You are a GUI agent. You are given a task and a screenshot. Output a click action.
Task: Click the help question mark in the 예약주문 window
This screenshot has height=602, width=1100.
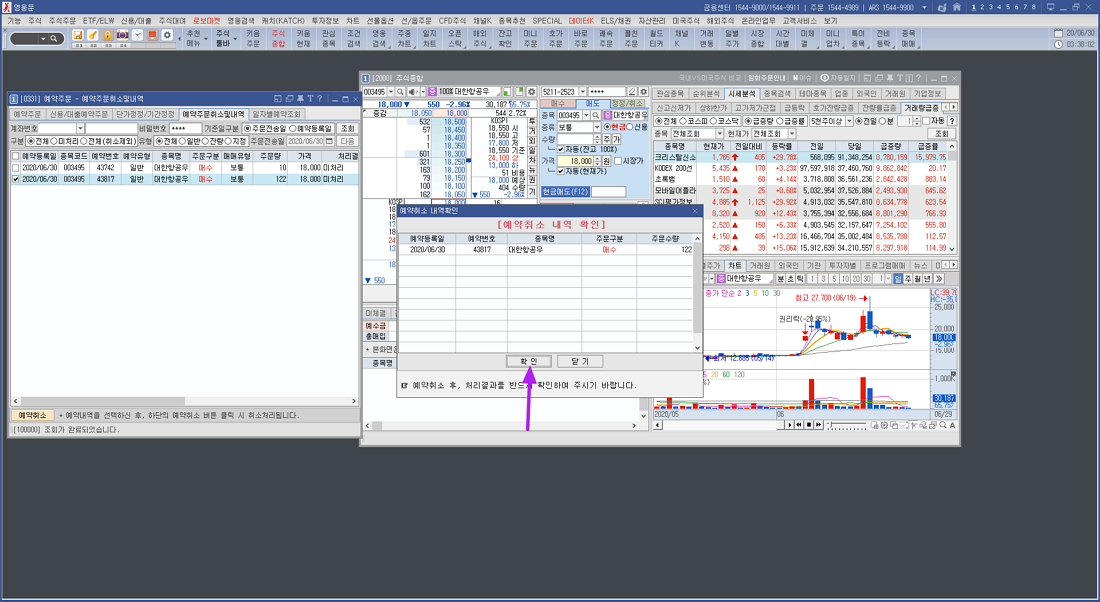pyautogui.click(x=320, y=99)
